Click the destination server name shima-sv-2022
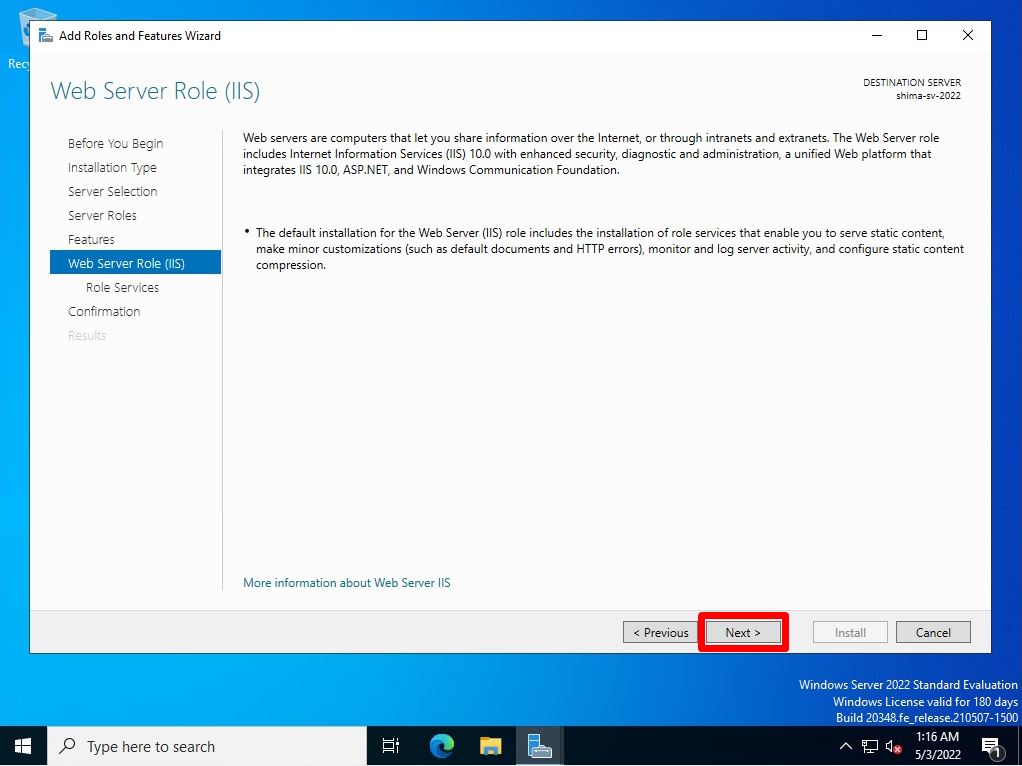This screenshot has height=766, width=1022. (x=928, y=96)
